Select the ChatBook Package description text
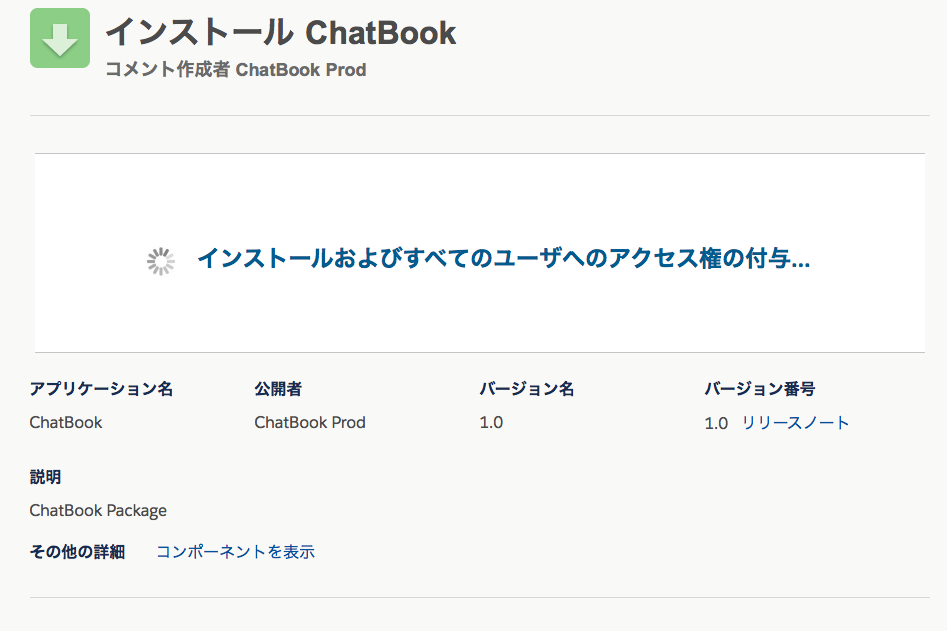 click(98, 511)
